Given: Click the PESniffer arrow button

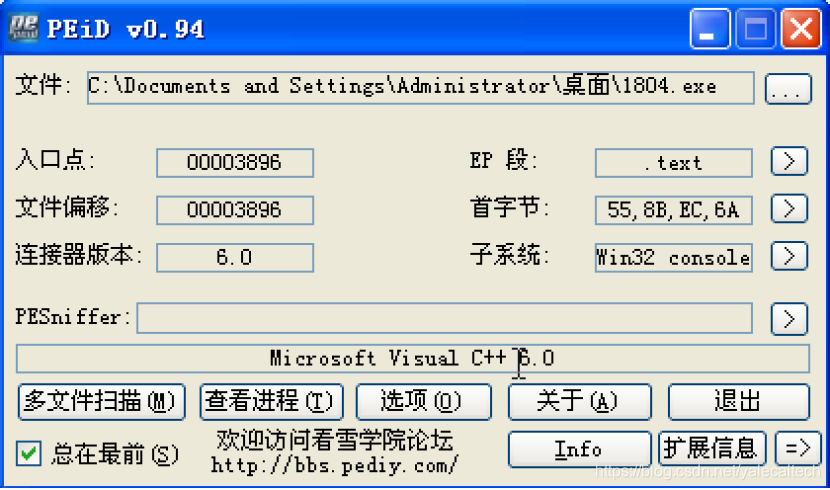Looking at the screenshot, I should [x=789, y=319].
